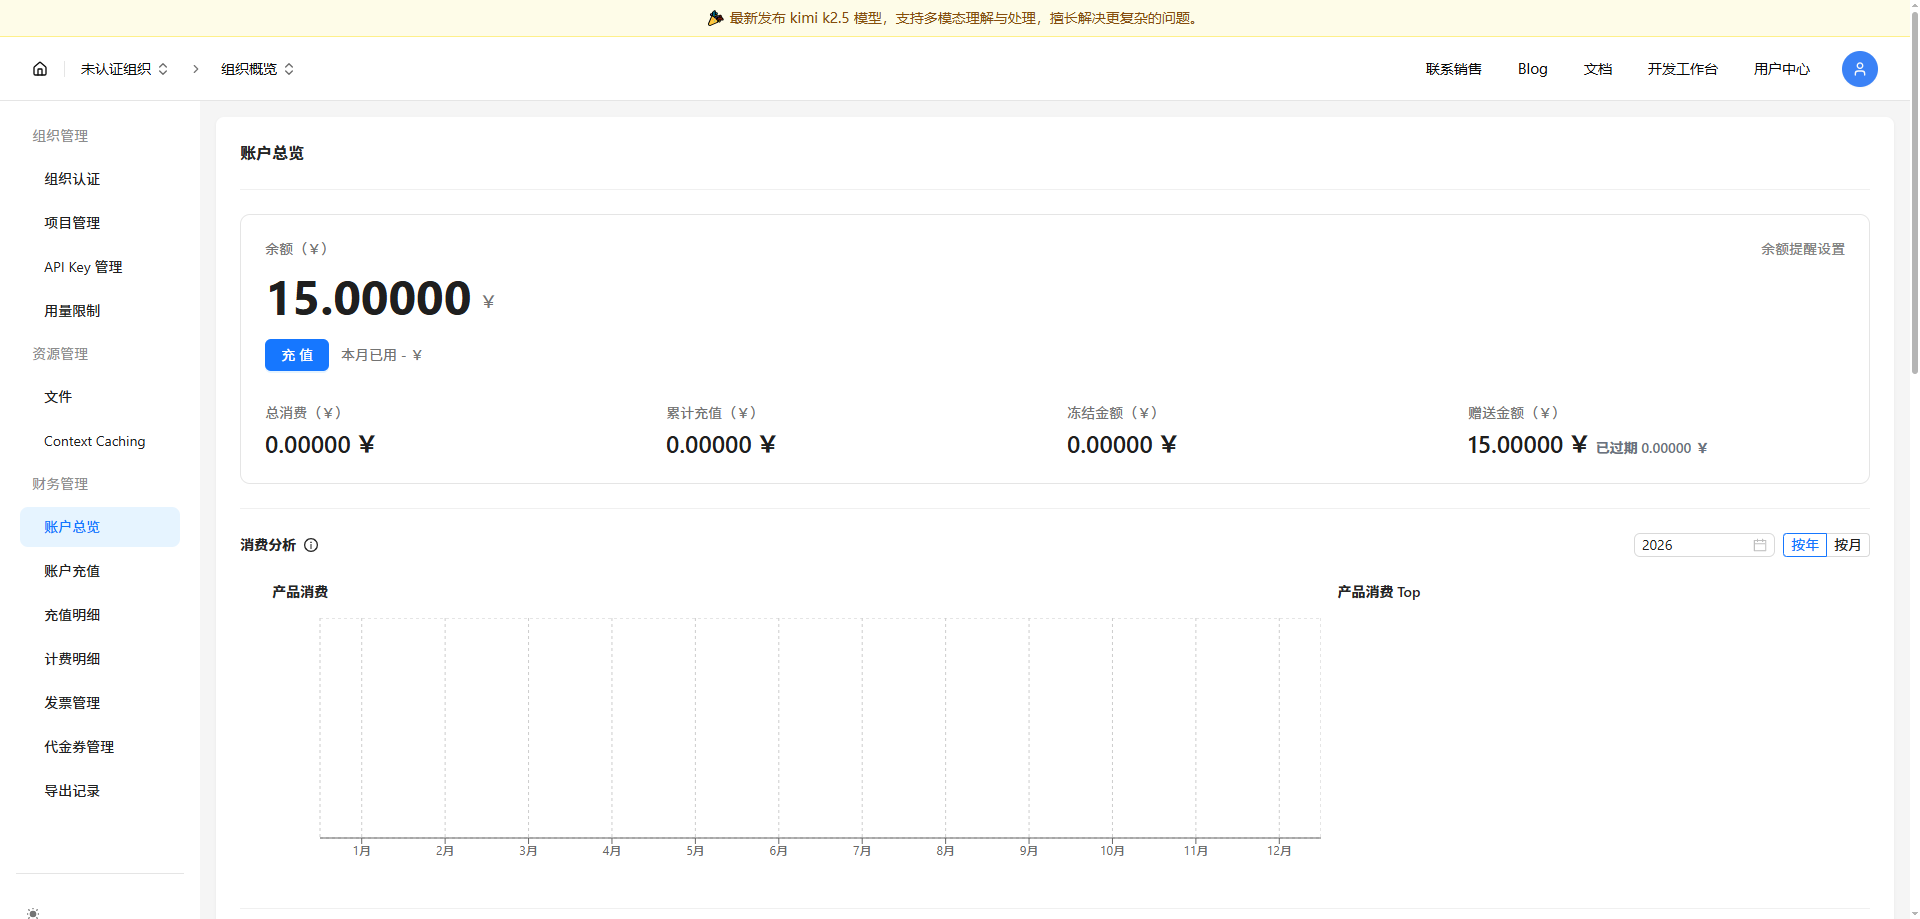The image size is (1920, 919).
Task: Open 计费明细 in the sidebar
Action: click(100, 659)
